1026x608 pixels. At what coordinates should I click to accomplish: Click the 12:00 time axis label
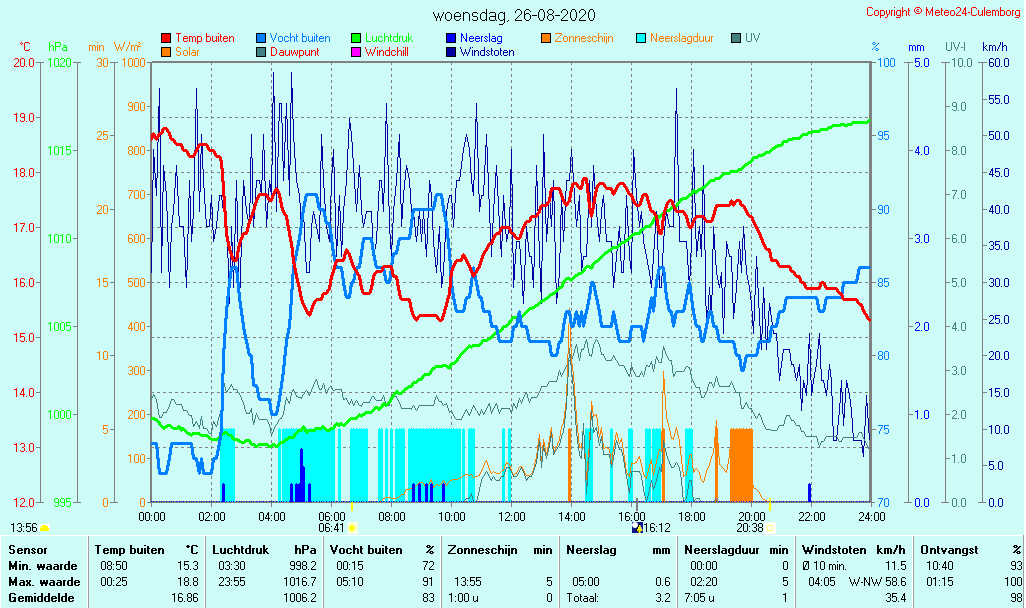coord(512,516)
